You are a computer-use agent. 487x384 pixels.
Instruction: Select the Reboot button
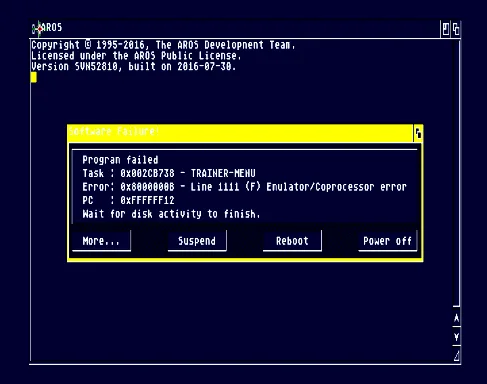292,241
